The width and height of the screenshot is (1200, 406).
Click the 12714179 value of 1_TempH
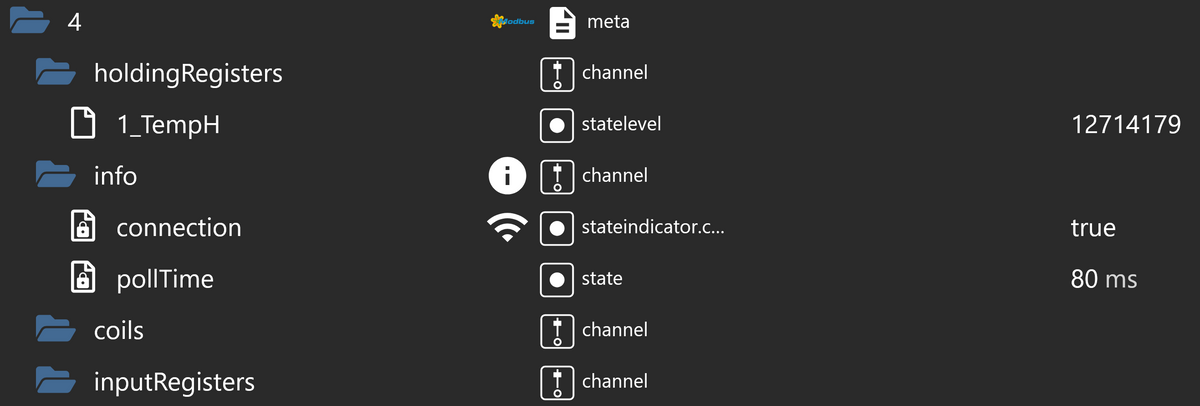(1126, 125)
